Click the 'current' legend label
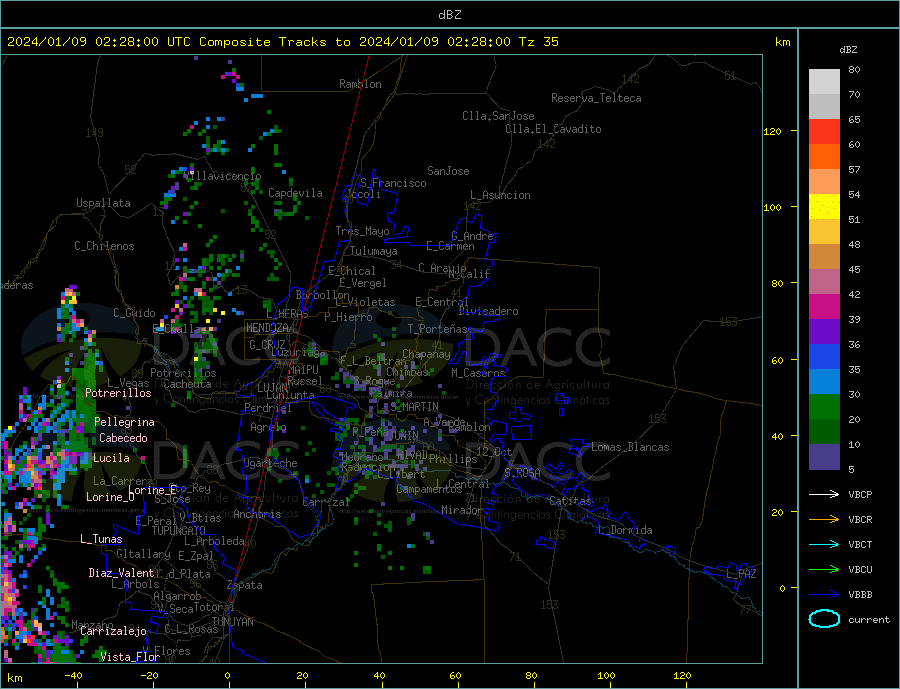 click(x=869, y=620)
